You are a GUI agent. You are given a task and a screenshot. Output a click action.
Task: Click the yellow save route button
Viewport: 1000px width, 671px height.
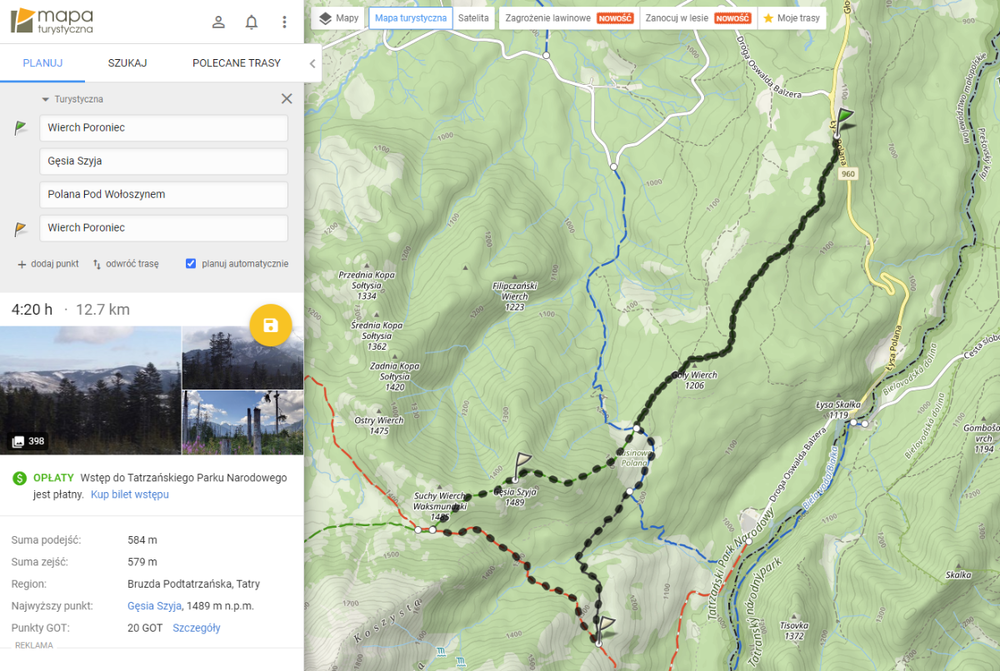click(270, 325)
